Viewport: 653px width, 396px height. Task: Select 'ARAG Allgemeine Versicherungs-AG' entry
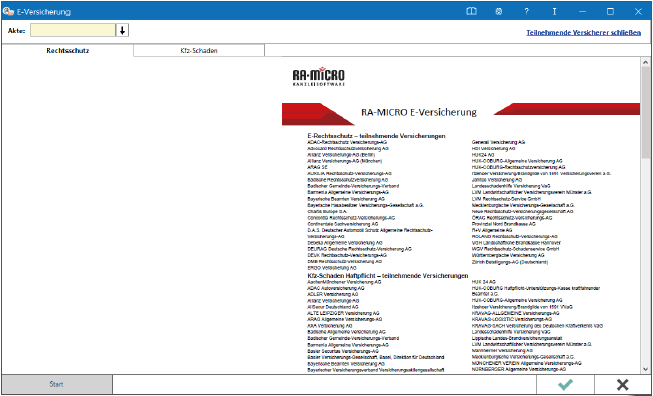click(x=344, y=319)
